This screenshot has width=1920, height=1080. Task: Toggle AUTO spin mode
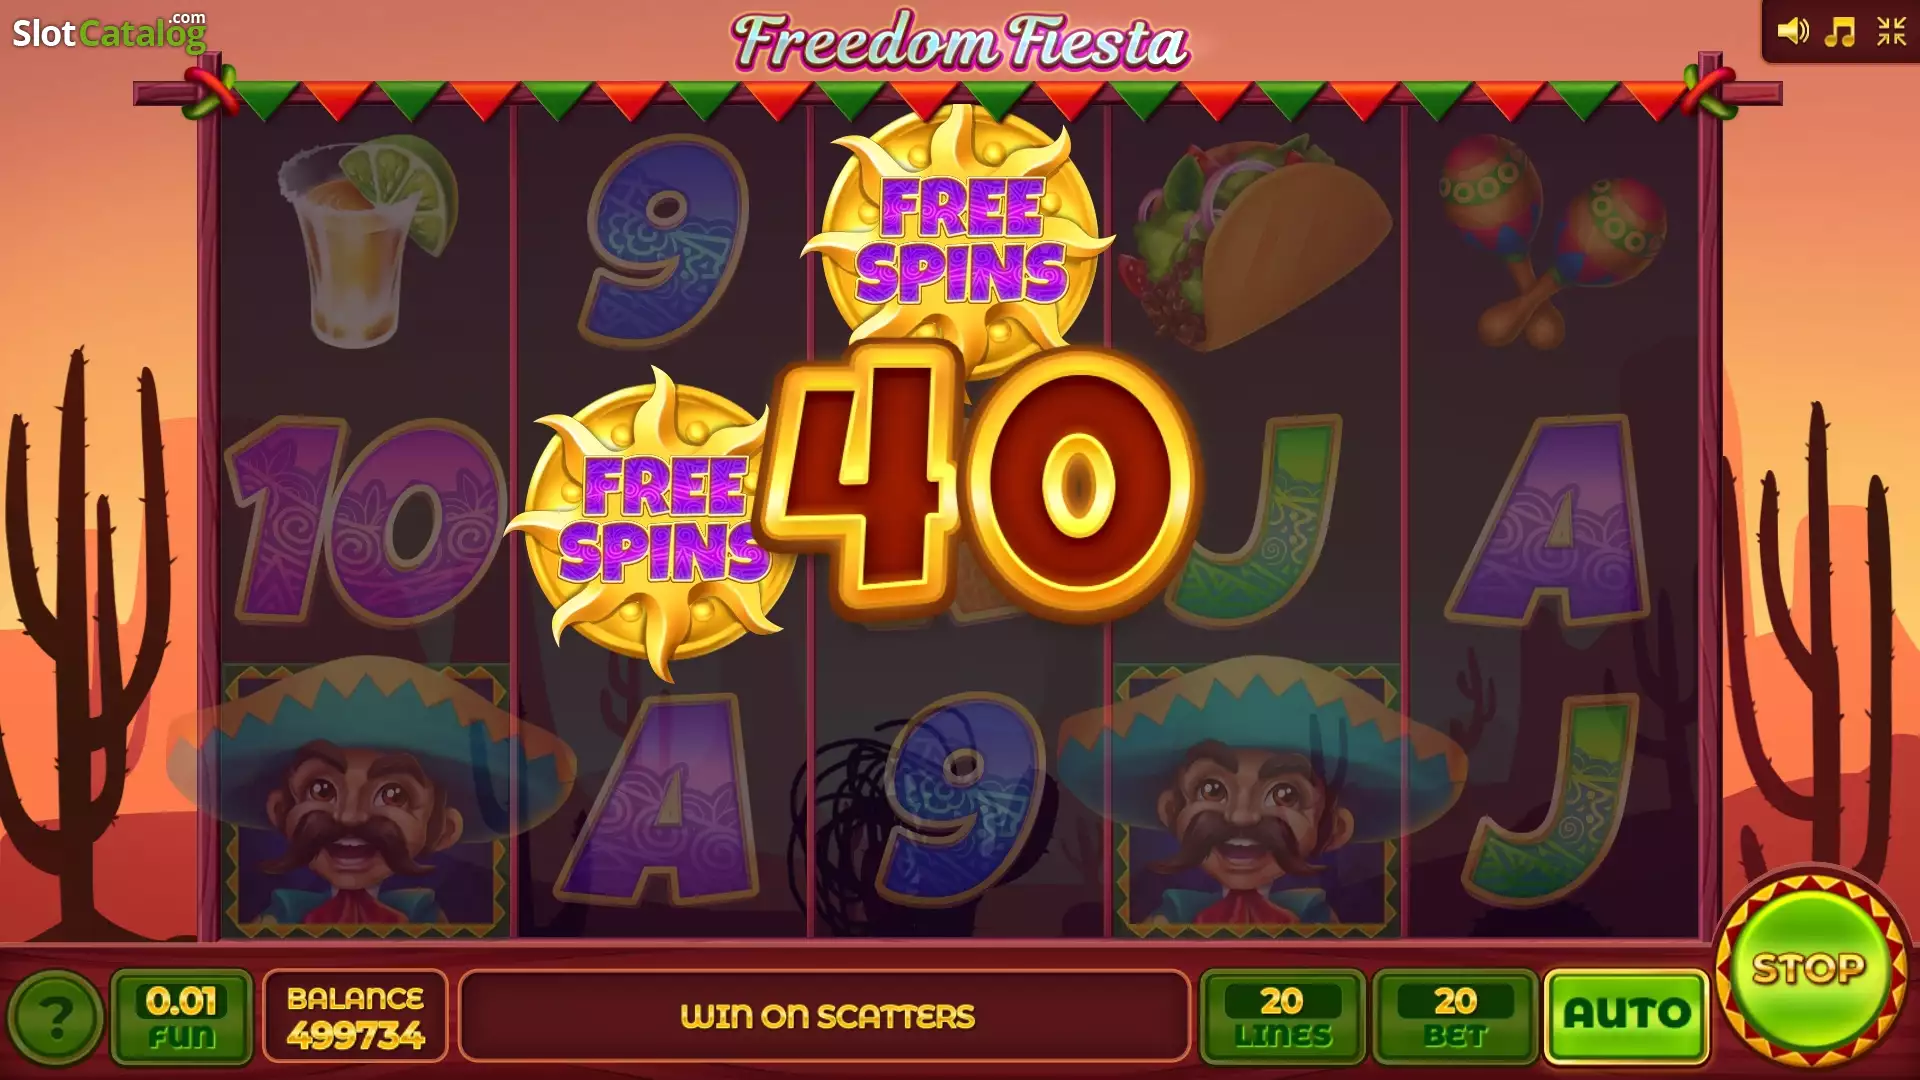[x=1627, y=1015]
